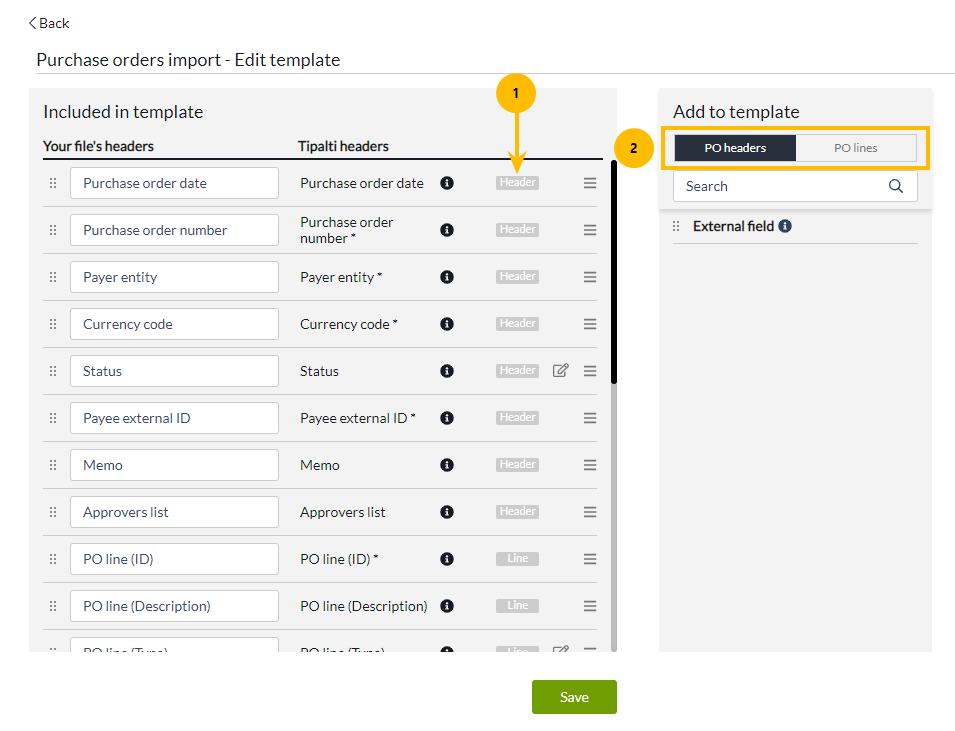Click info icon for Payer entity
This screenshot has height=731, width=955.
[x=447, y=277]
